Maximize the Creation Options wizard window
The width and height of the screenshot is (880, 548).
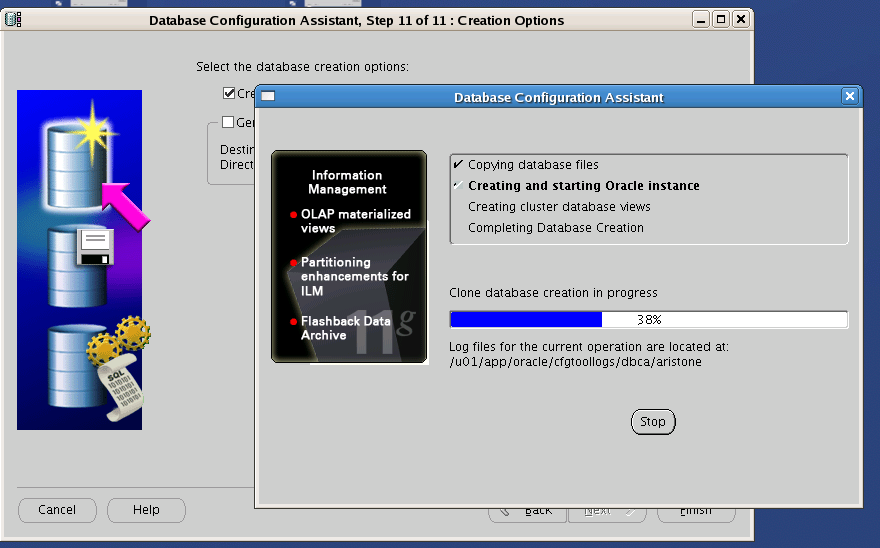(x=721, y=20)
